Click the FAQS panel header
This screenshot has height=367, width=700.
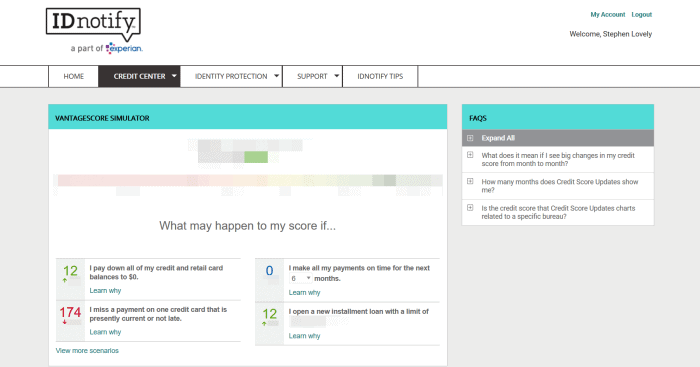click(x=558, y=117)
